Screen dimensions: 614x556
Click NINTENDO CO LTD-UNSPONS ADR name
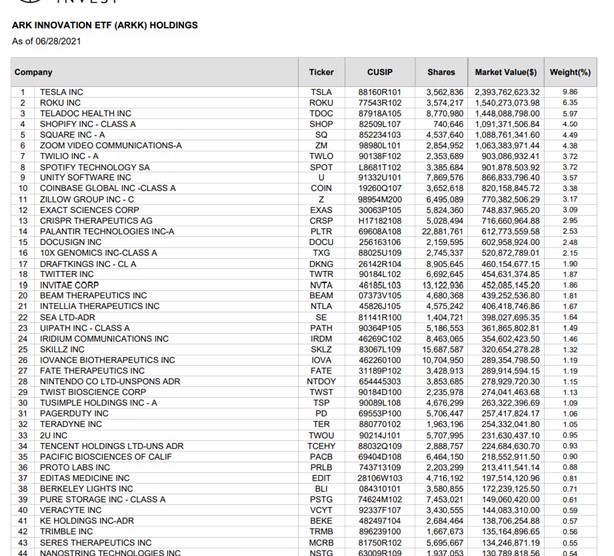coord(110,381)
